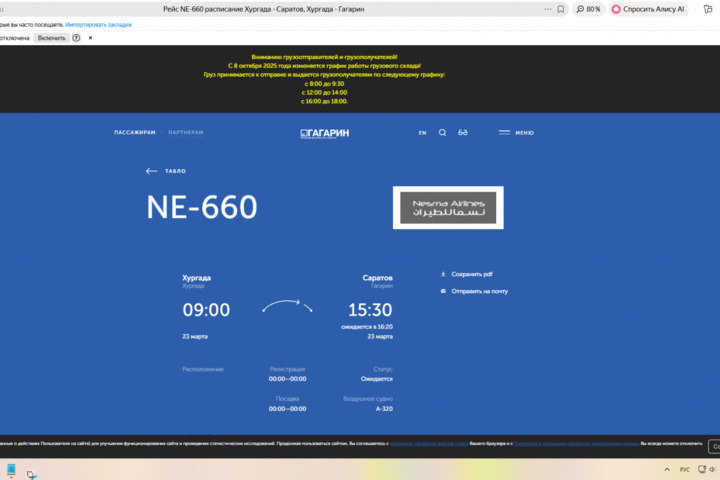Switch to the ПАССАЖИРАМ tab

[135, 132]
